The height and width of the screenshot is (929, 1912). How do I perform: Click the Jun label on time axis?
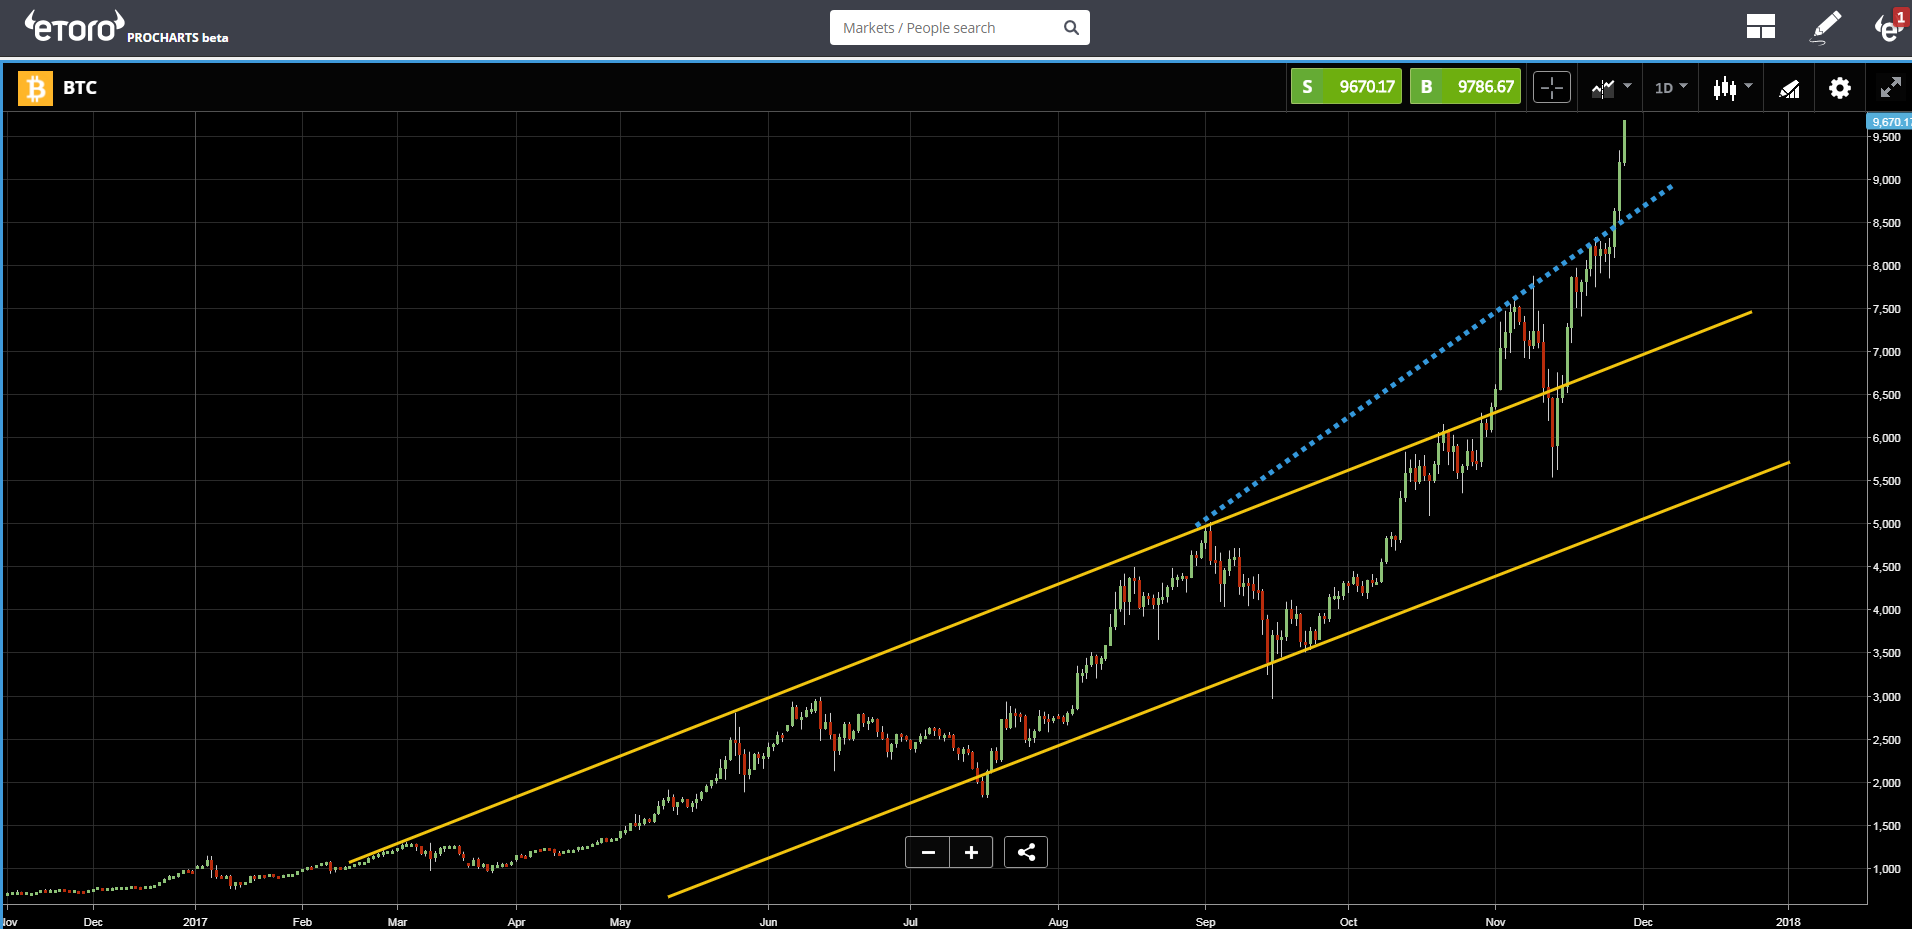[768, 922]
